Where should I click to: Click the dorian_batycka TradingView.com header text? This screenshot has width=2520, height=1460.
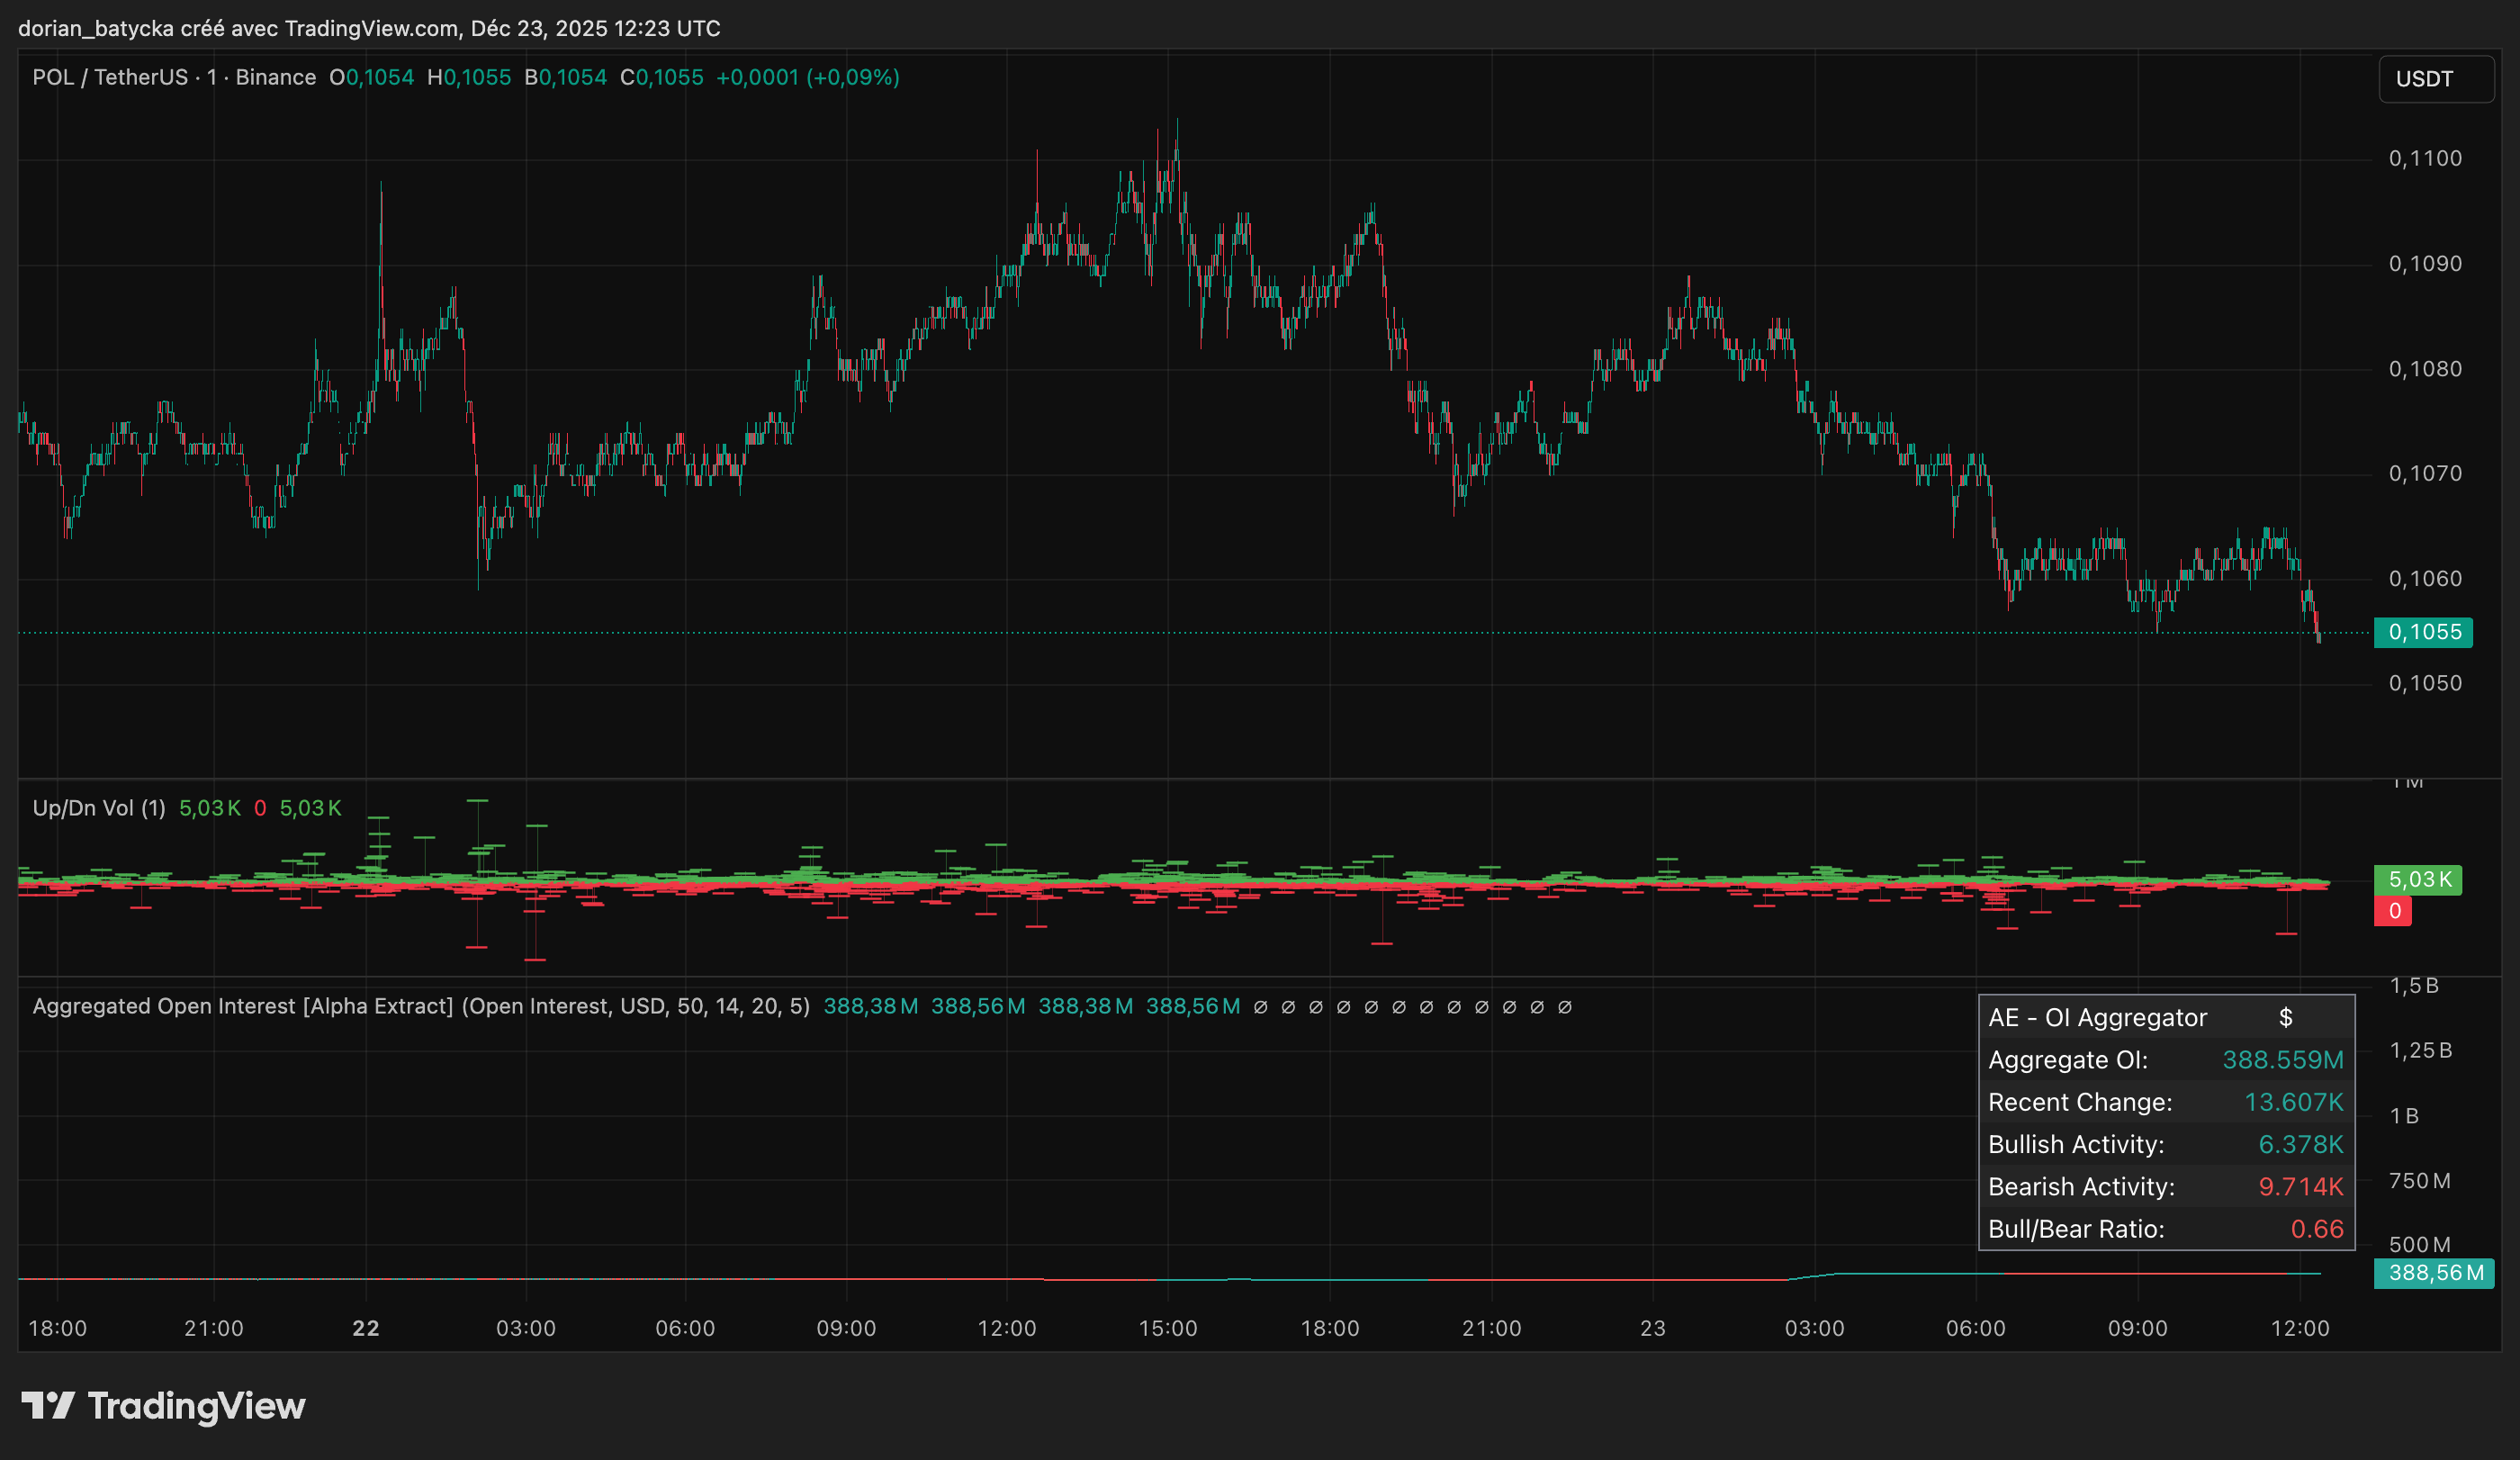tap(369, 28)
